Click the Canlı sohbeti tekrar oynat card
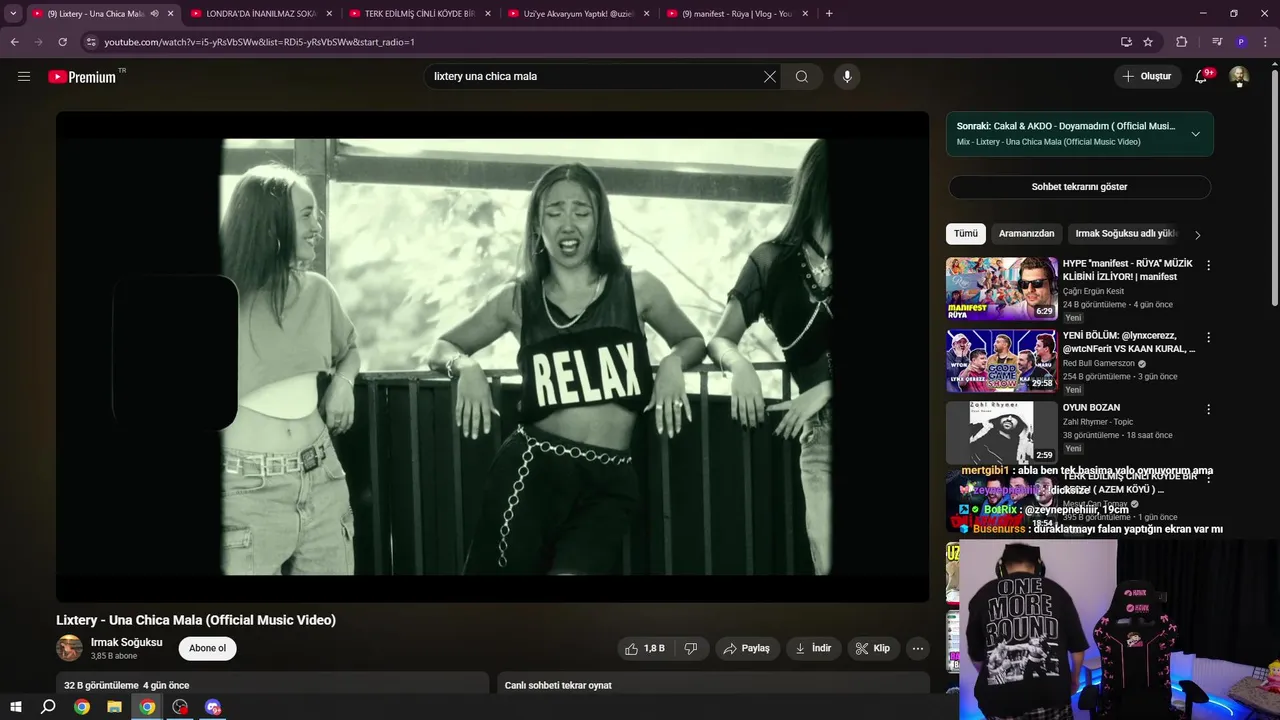The width and height of the screenshot is (1280, 720). 713,685
